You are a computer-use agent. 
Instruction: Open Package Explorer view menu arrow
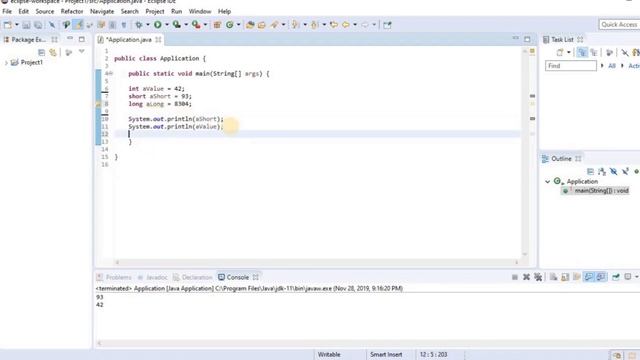pyautogui.click(x=82, y=52)
